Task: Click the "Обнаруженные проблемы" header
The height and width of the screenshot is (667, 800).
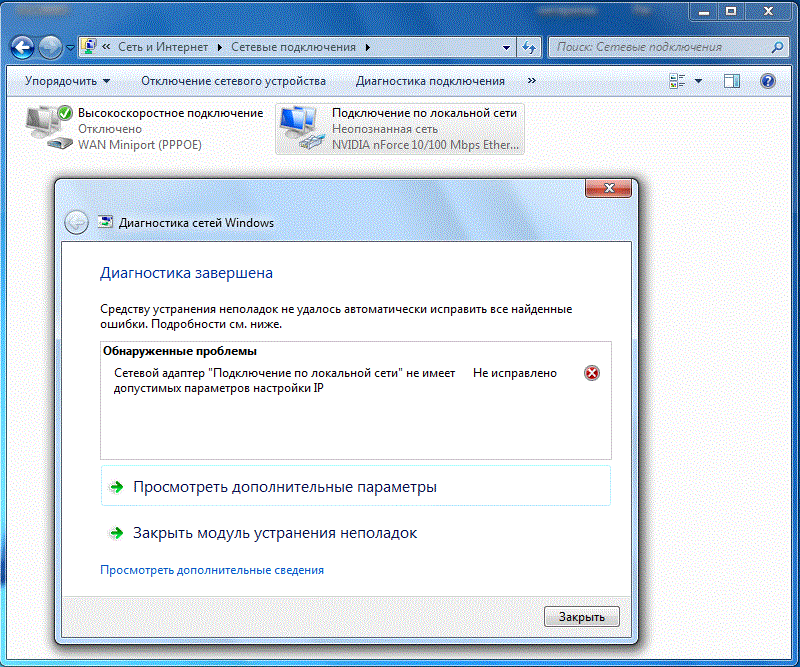Action: pyautogui.click(x=180, y=351)
